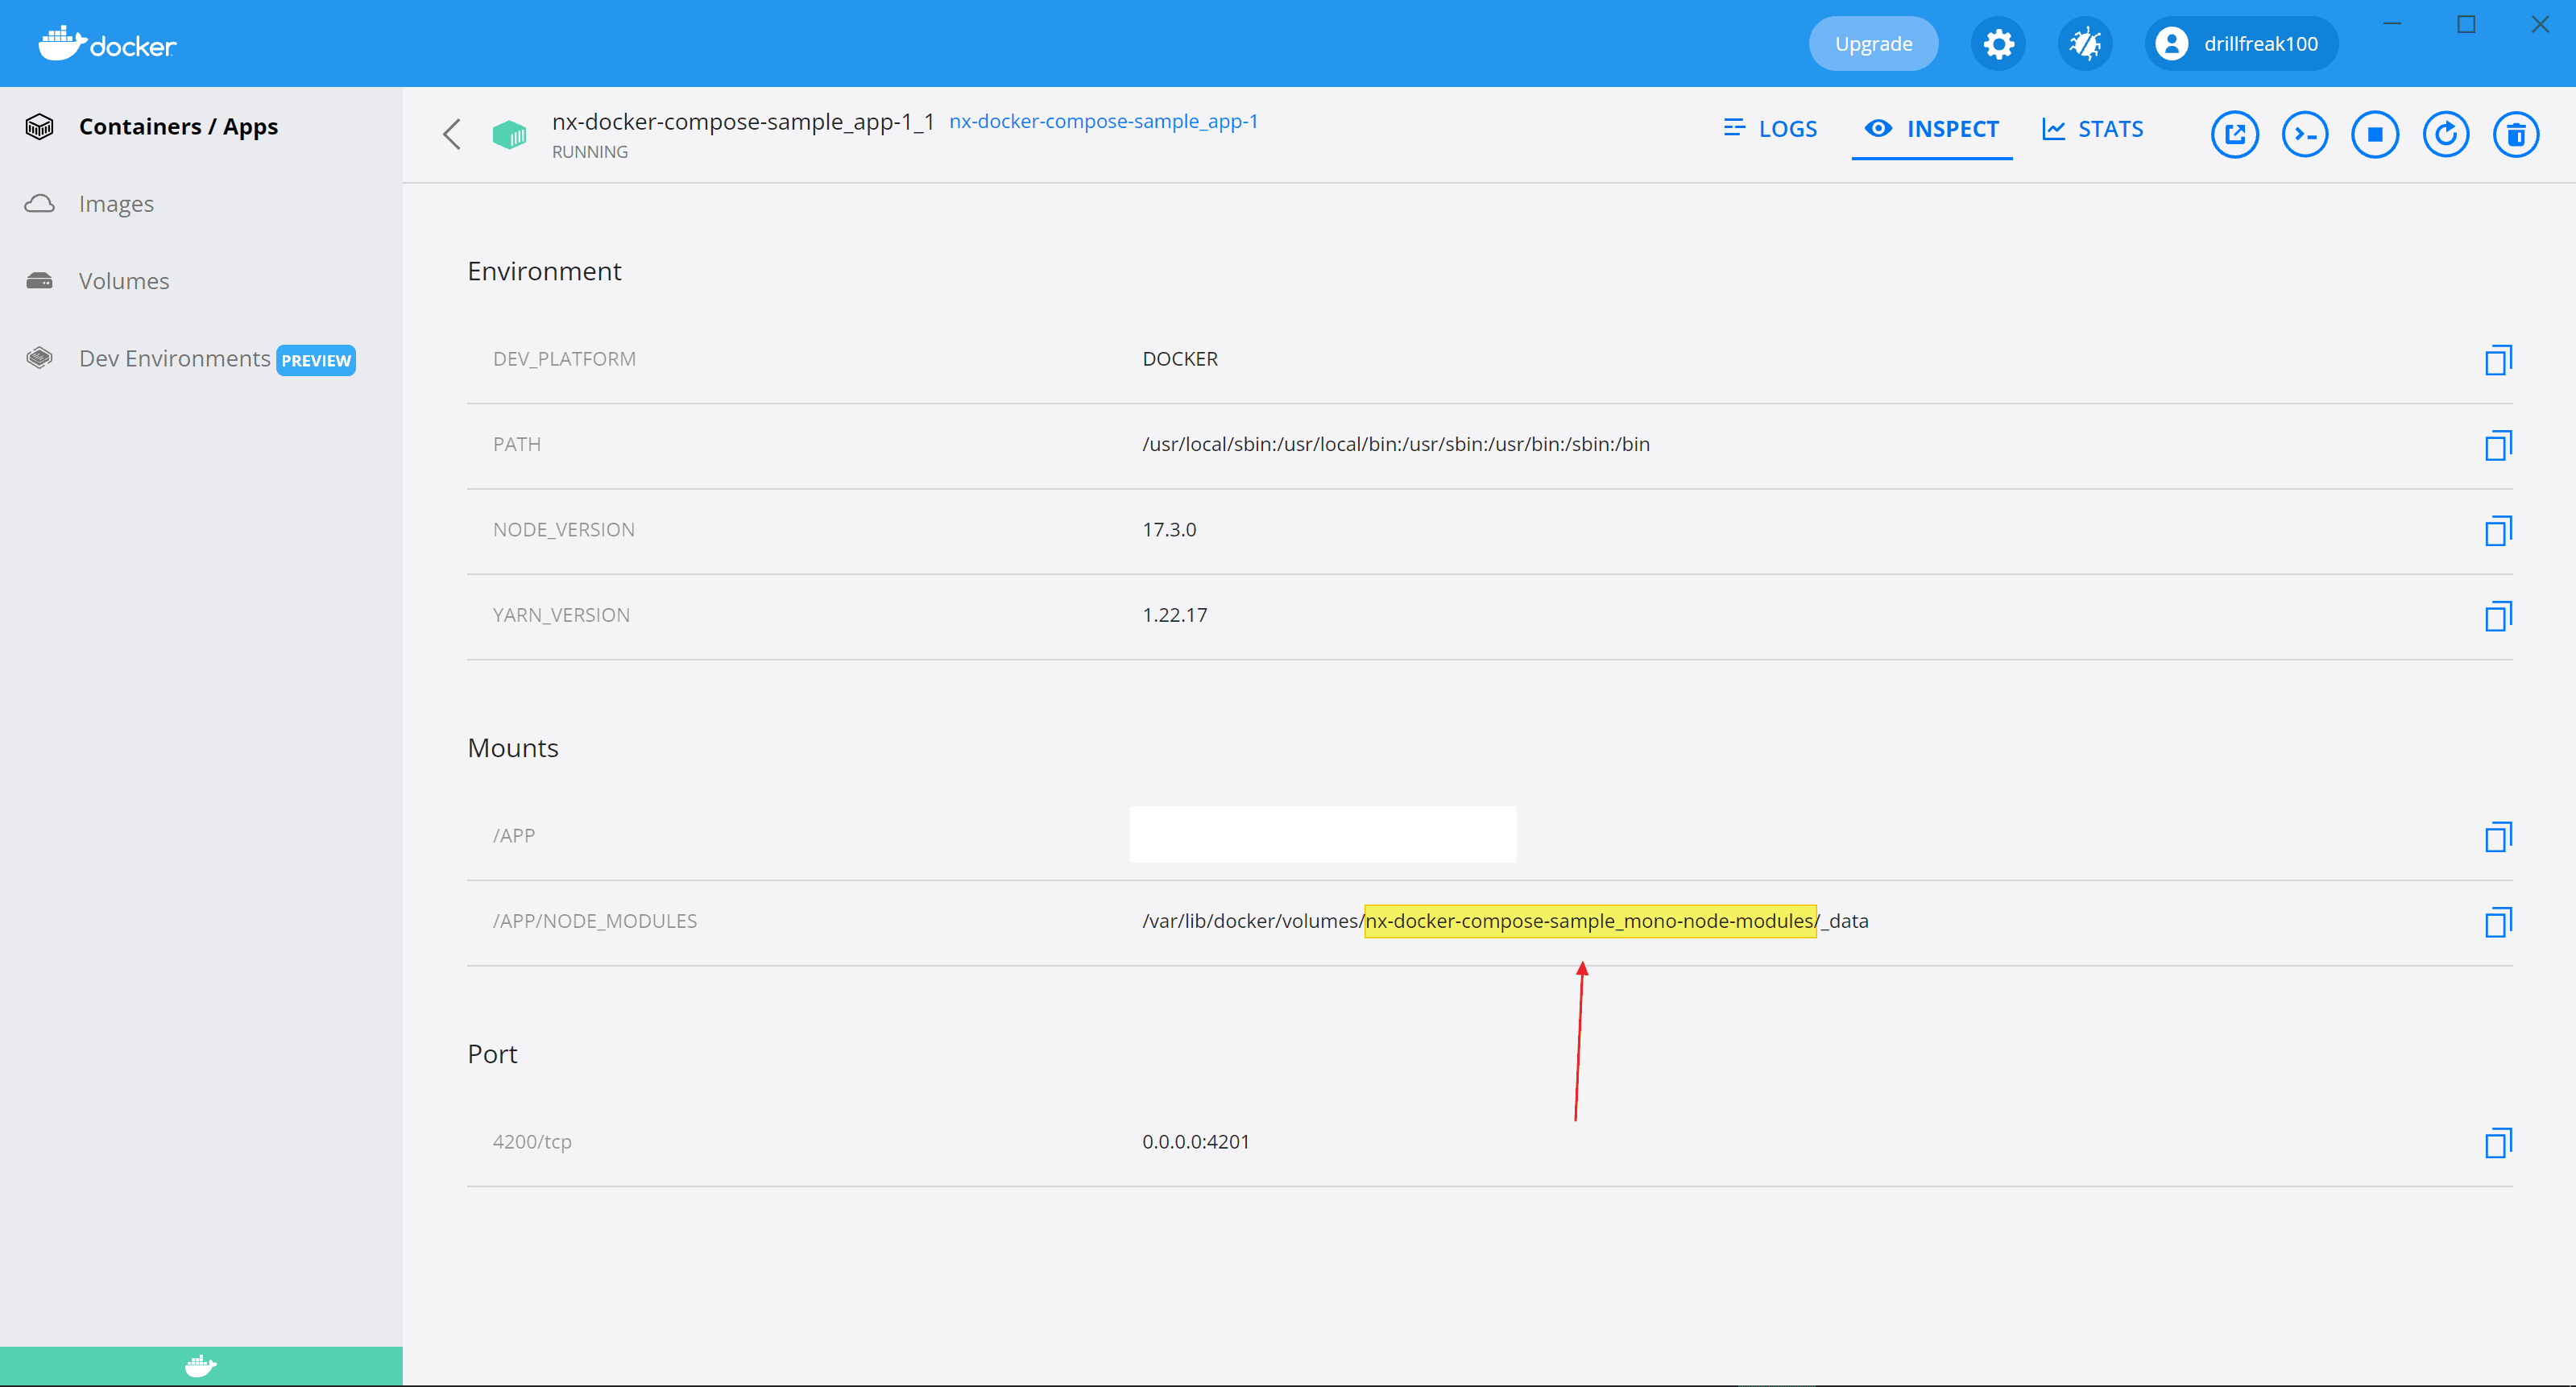Image resolution: width=2576 pixels, height=1387 pixels.
Task: Click the Docker whale status bar icon
Action: tap(201, 1365)
